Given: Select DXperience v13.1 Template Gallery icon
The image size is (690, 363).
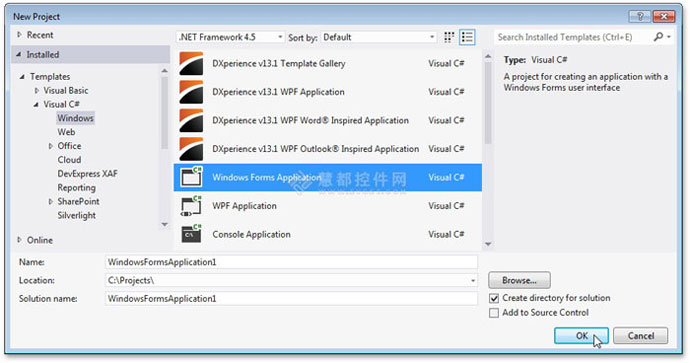Looking at the screenshot, I should point(191,63).
